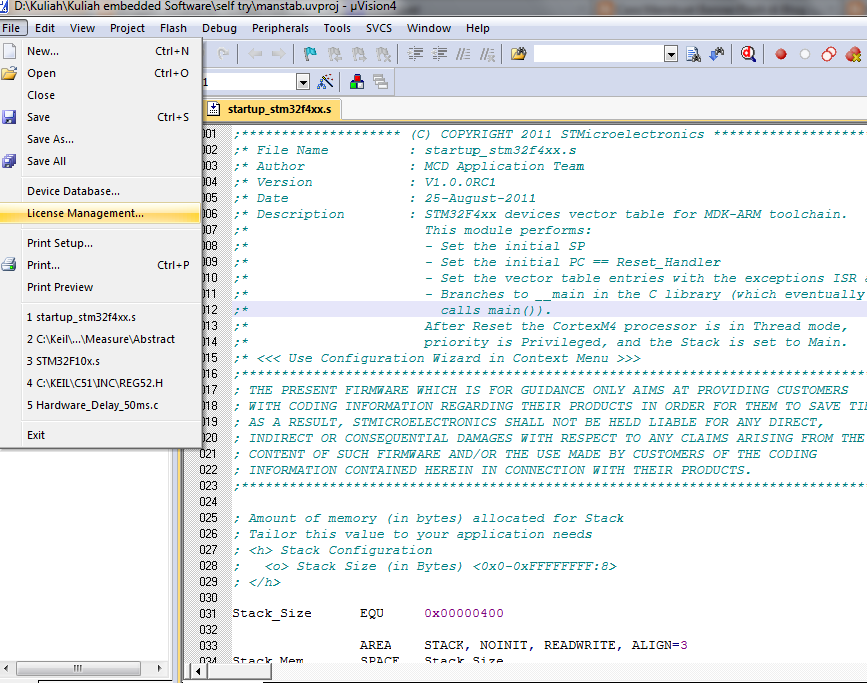Insert breakpoint red dot icon
This screenshot has height=683, width=867.
pyautogui.click(x=781, y=54)
